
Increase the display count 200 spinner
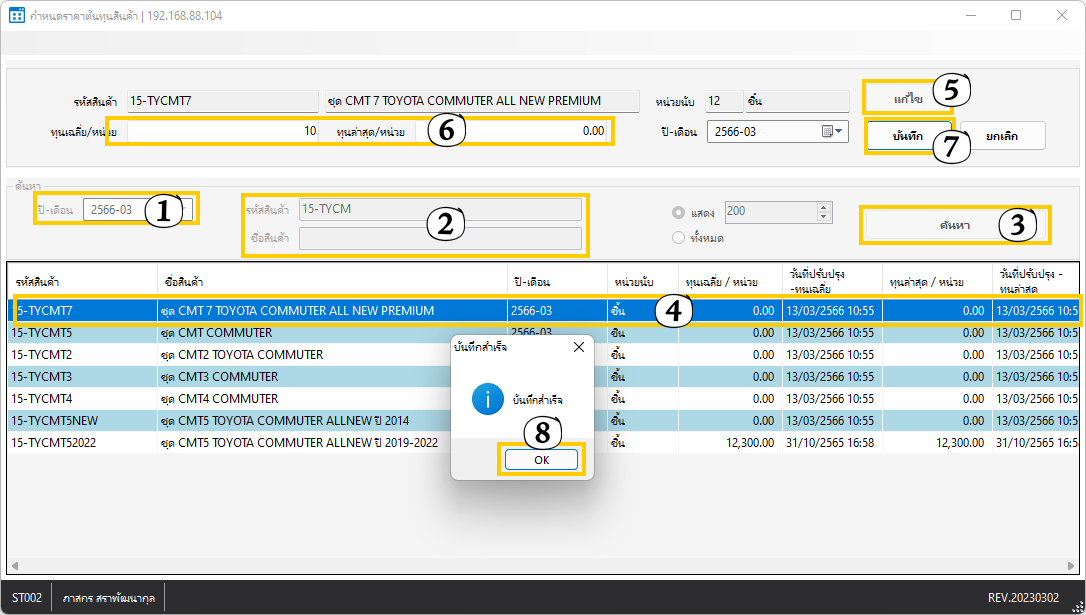823,207
